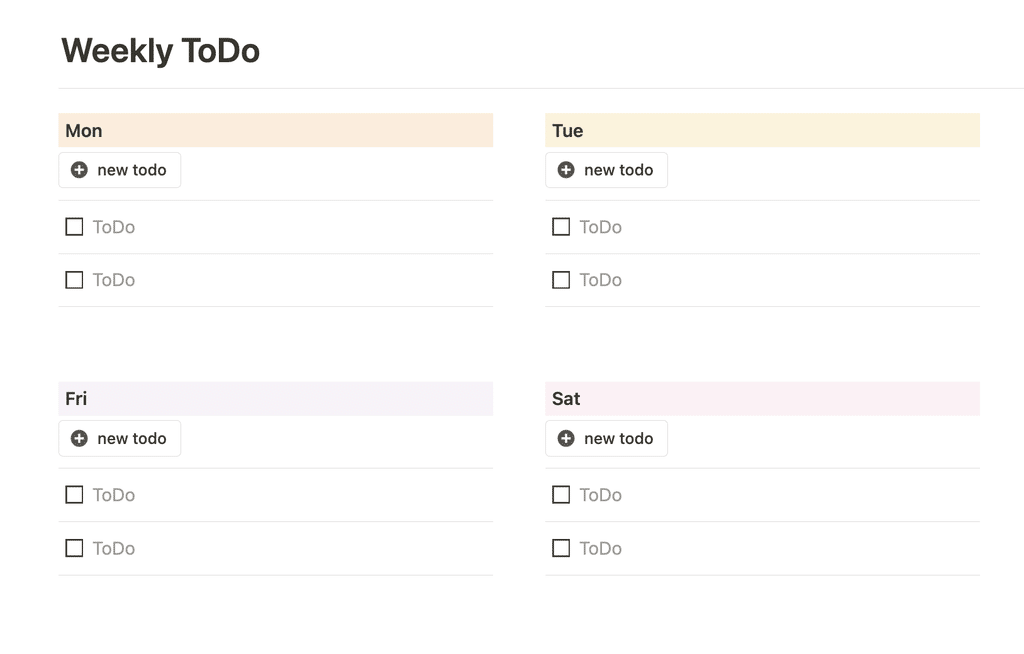Add a new todo for Tue
The image size is (1024, 654).
[x=606, y=170]
